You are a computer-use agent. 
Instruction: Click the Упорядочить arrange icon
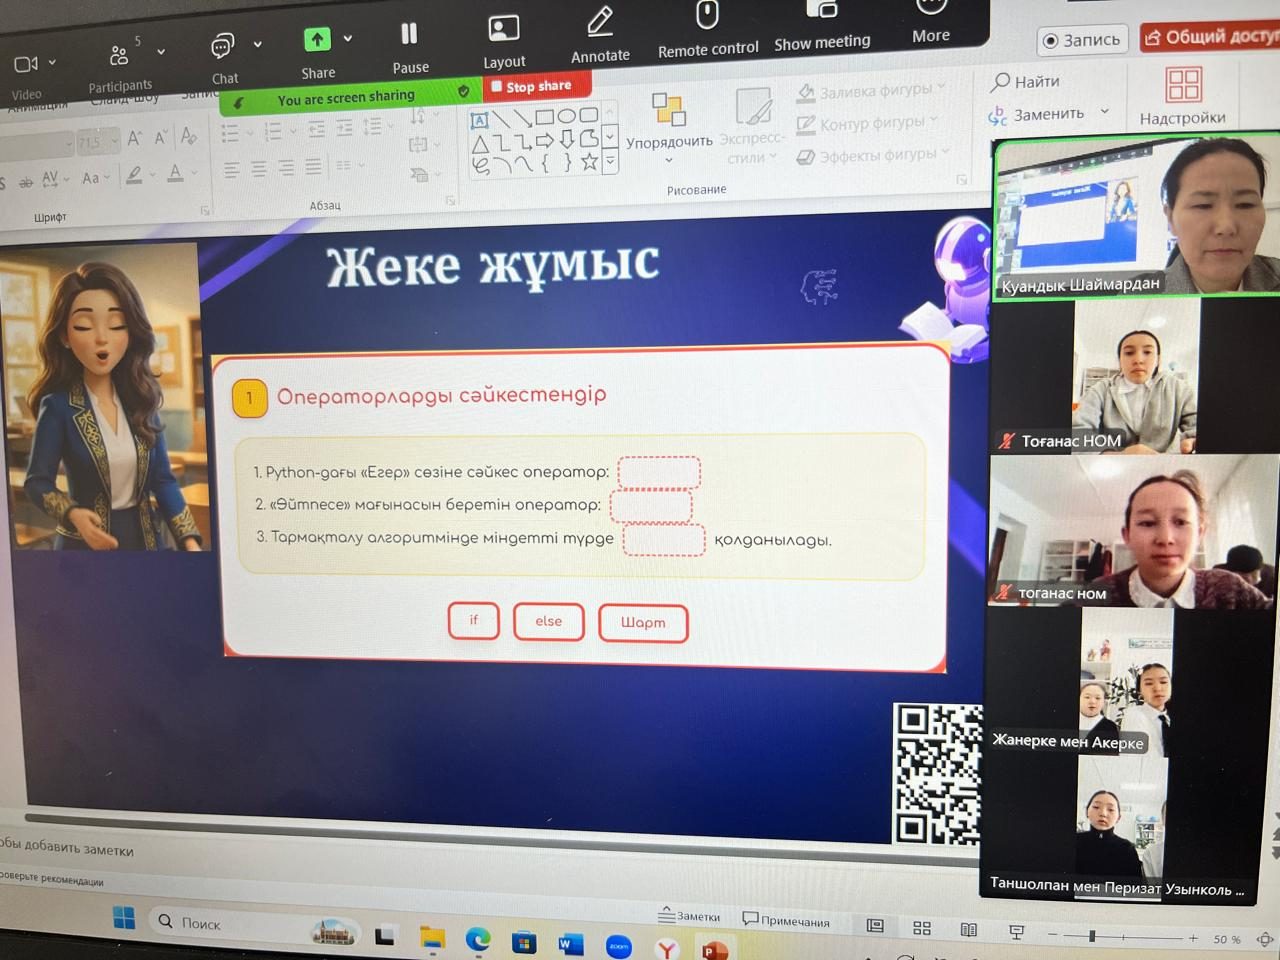(668, 109)
